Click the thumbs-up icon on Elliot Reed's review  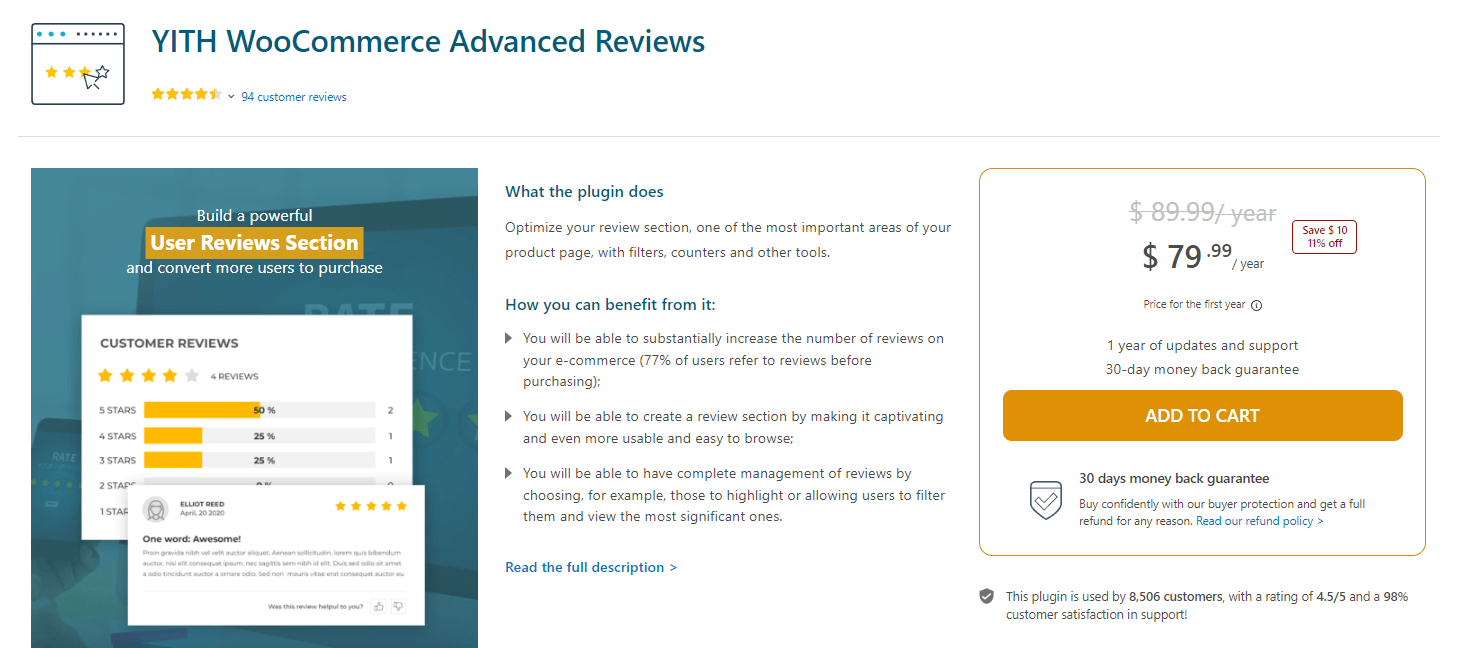[378, 606]
